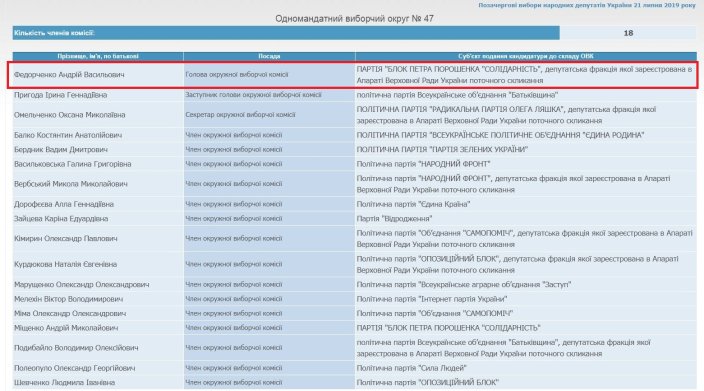Select the name 'Омельченко Оксана Миколаївна'

click(70, 115)
